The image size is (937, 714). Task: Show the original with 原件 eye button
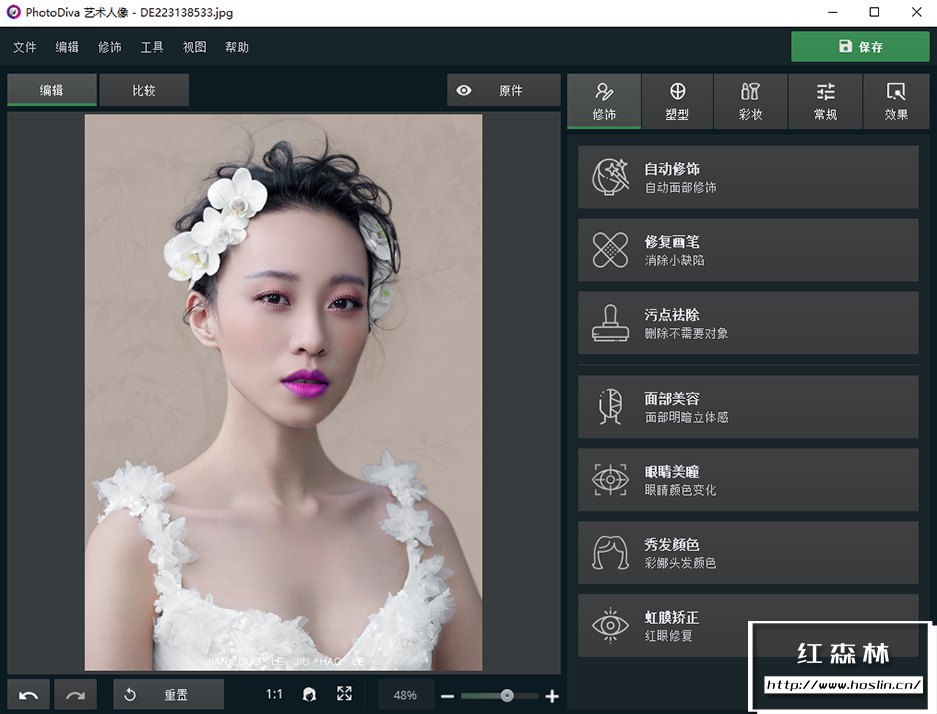click(503, 90)
